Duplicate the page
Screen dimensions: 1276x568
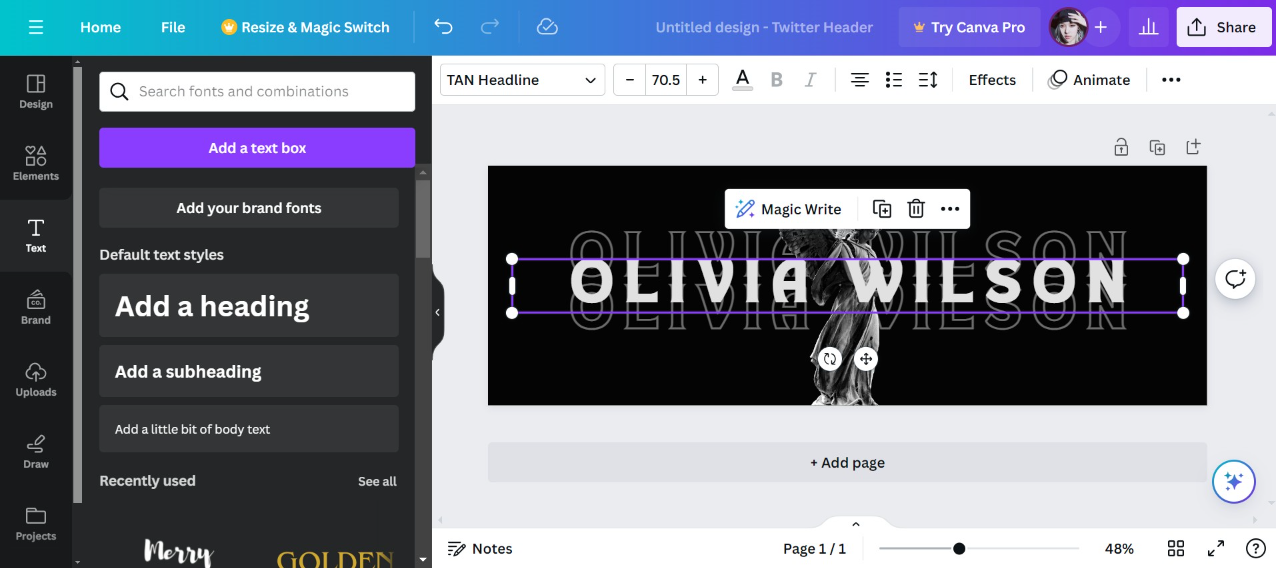(1157, 147)
